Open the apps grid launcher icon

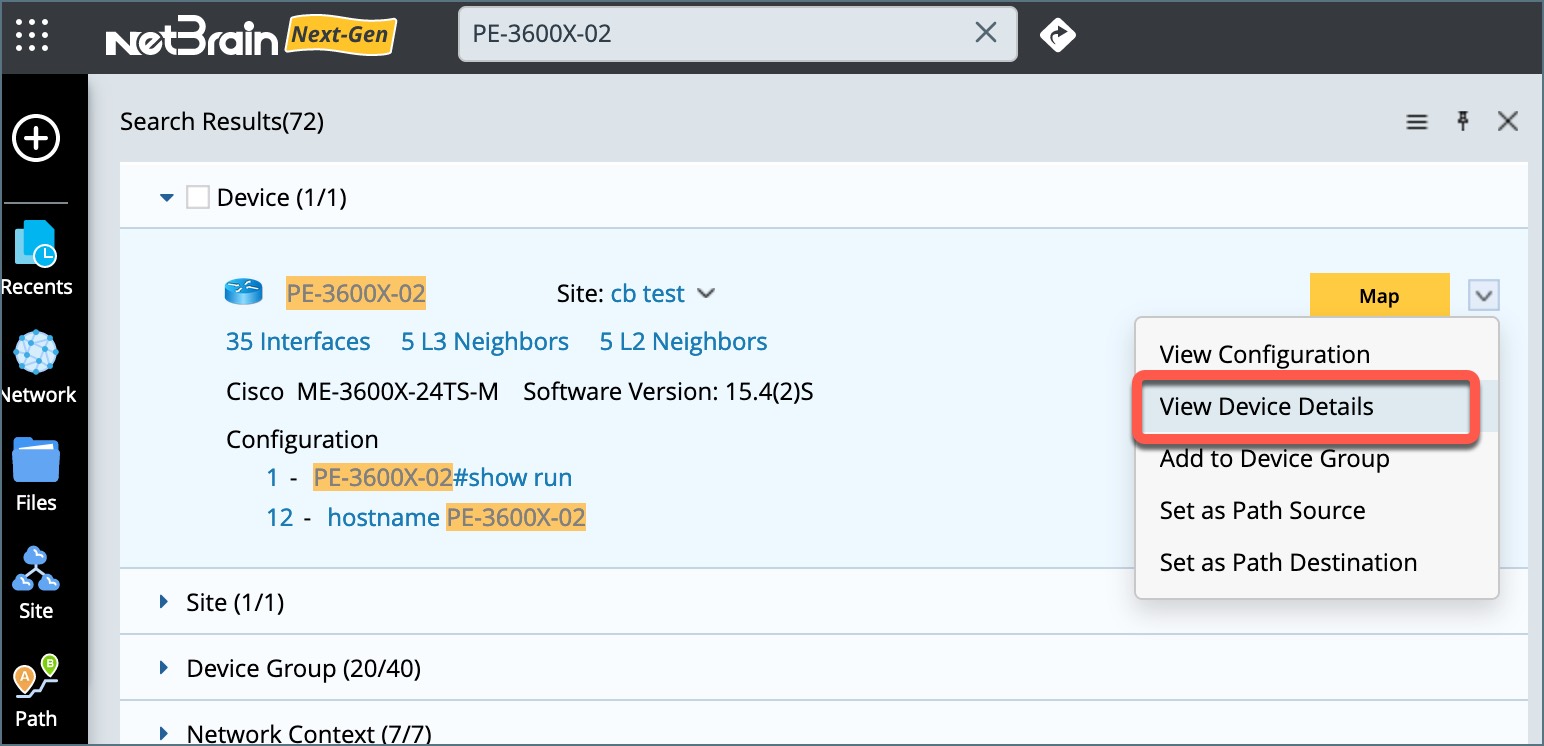pos(33,34)
